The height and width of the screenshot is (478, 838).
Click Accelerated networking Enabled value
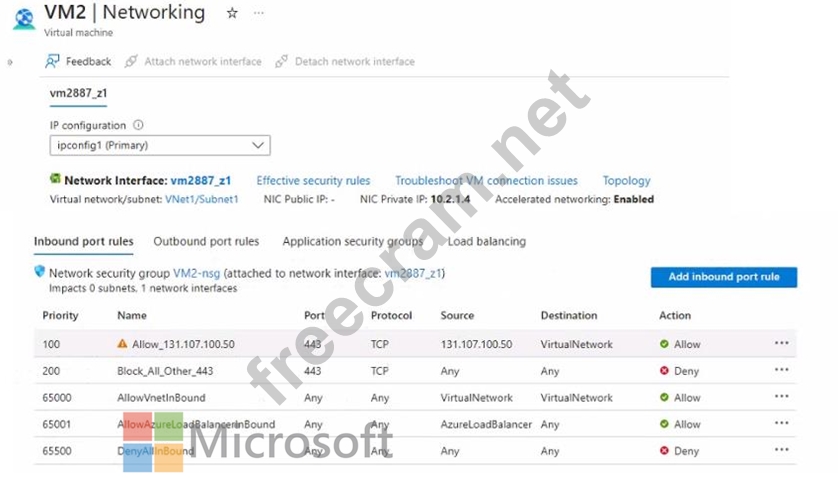click(x=634, y=199)
